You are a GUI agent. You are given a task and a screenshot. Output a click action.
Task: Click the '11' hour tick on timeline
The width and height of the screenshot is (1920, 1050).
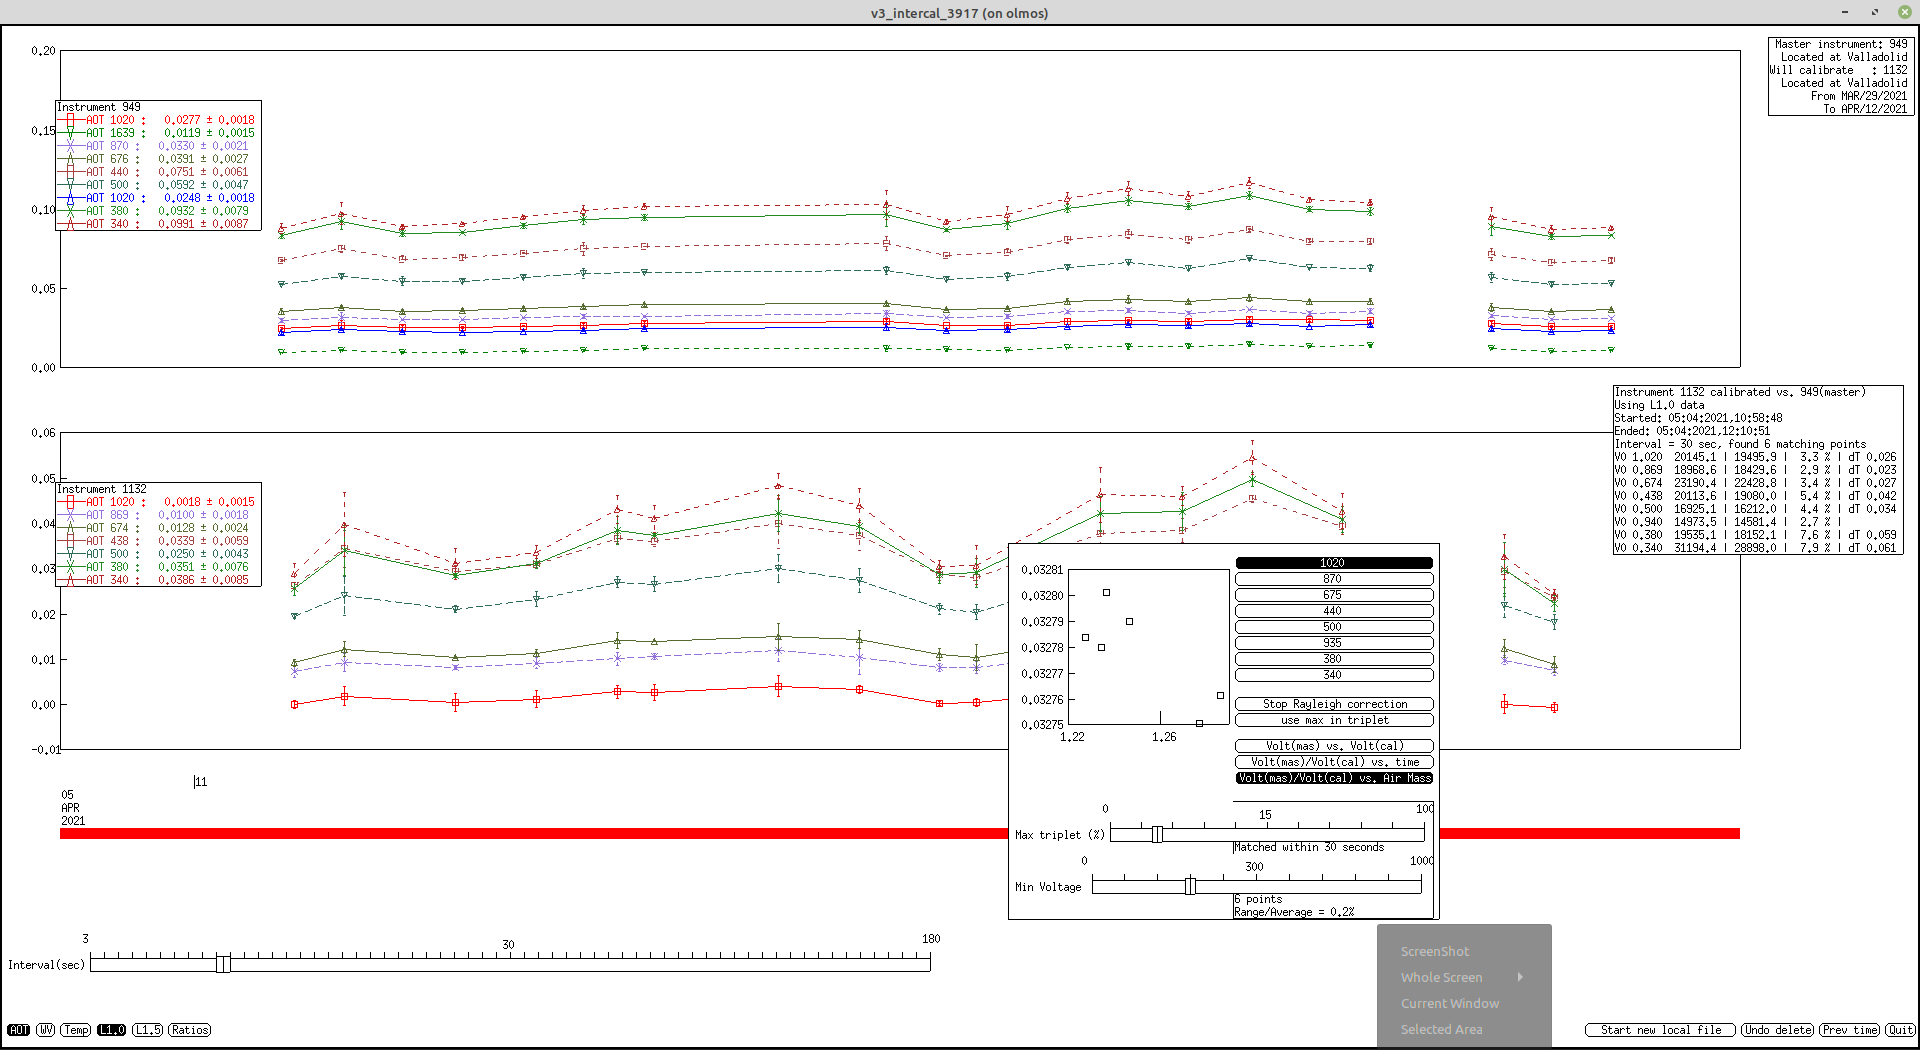click(x=200, y=782)
